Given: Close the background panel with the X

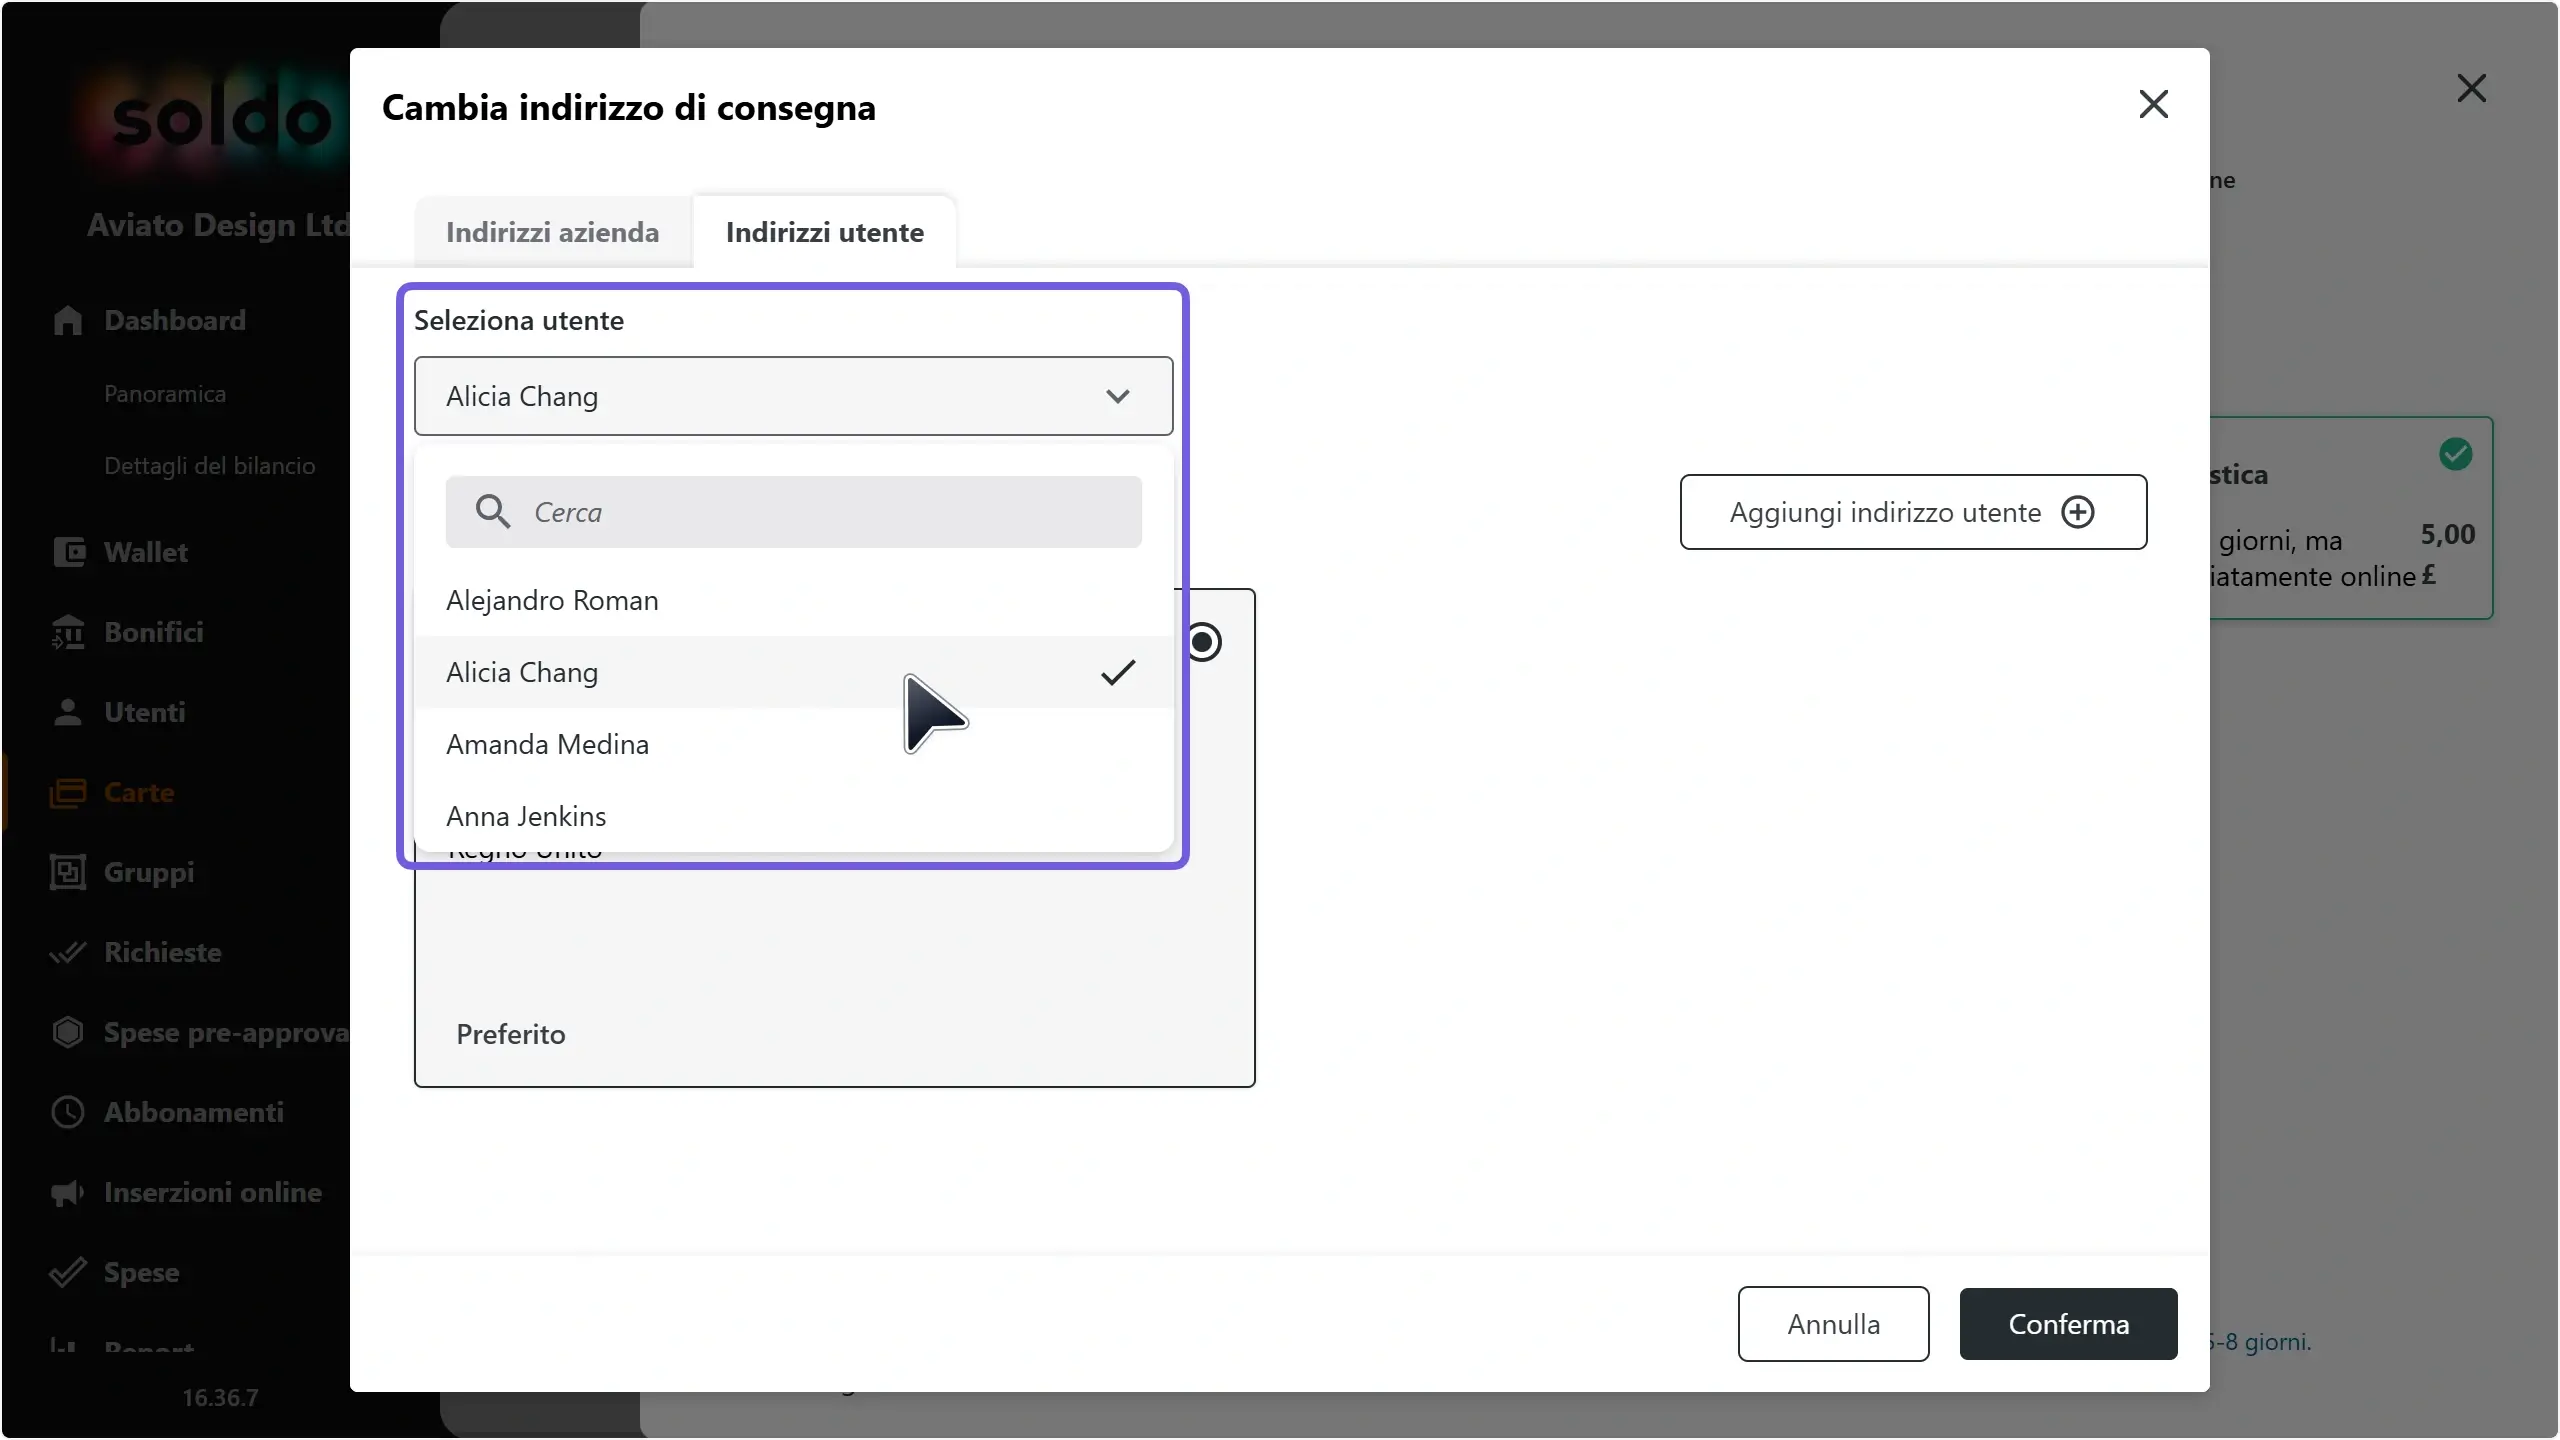Looking at the screenshot, I should [x=2471, y=88].
